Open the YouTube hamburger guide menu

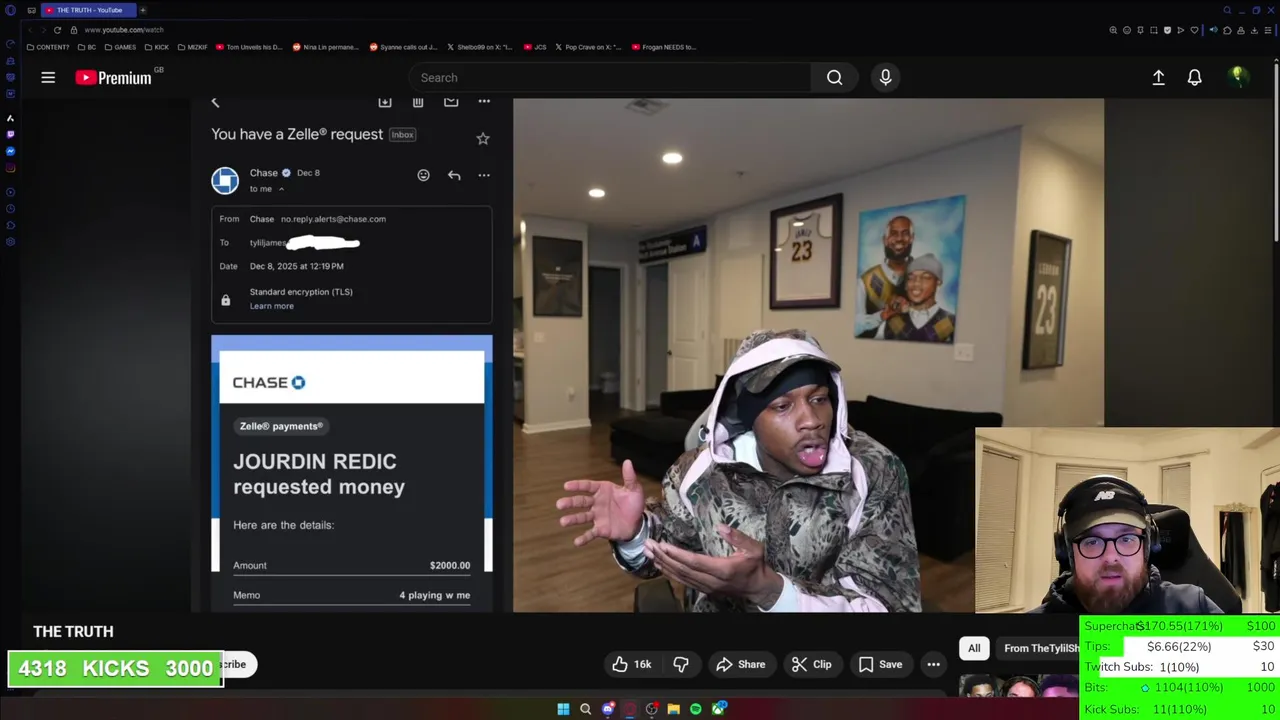pos(48,77)
